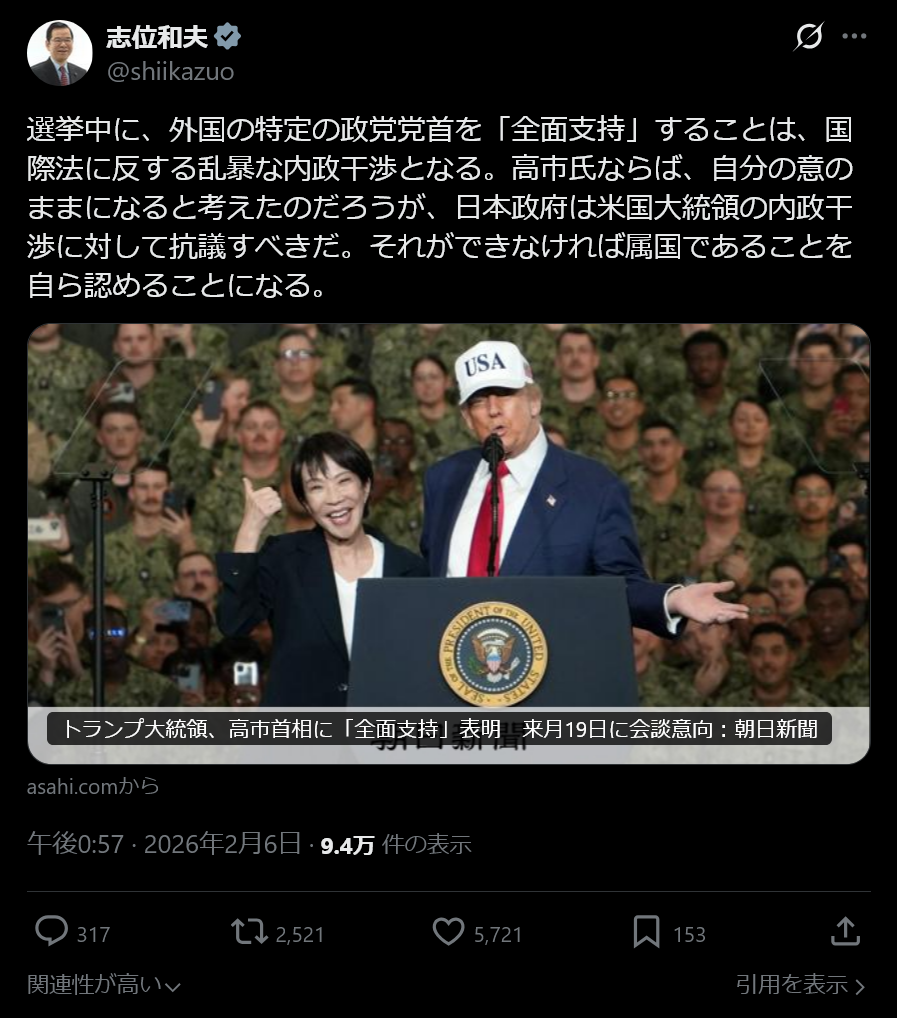The width and height of the screenshot is (897, 1018).
Task: Open the Grok explain icon
Action: tap(809, 36)
